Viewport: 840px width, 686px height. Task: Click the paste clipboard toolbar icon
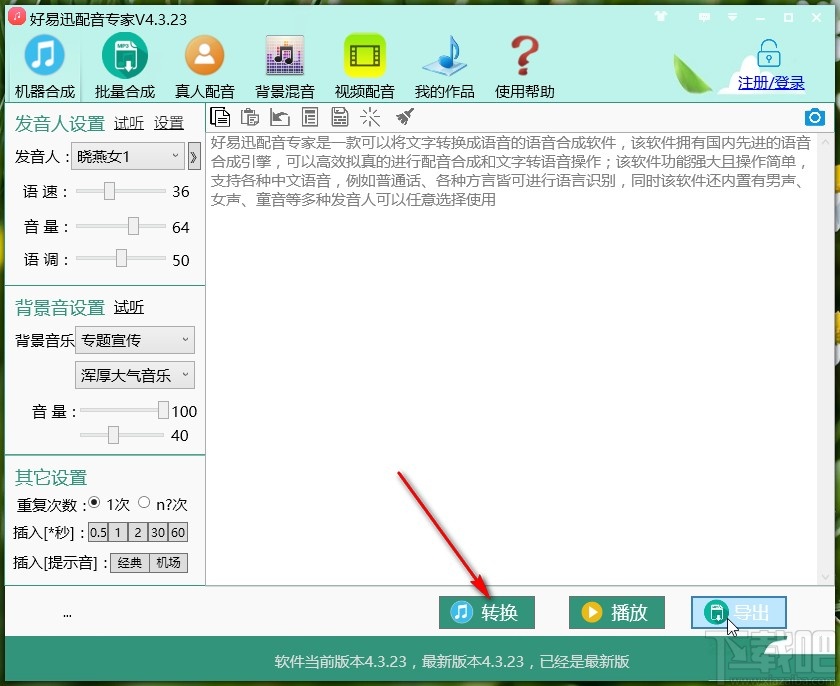point(250,117)
